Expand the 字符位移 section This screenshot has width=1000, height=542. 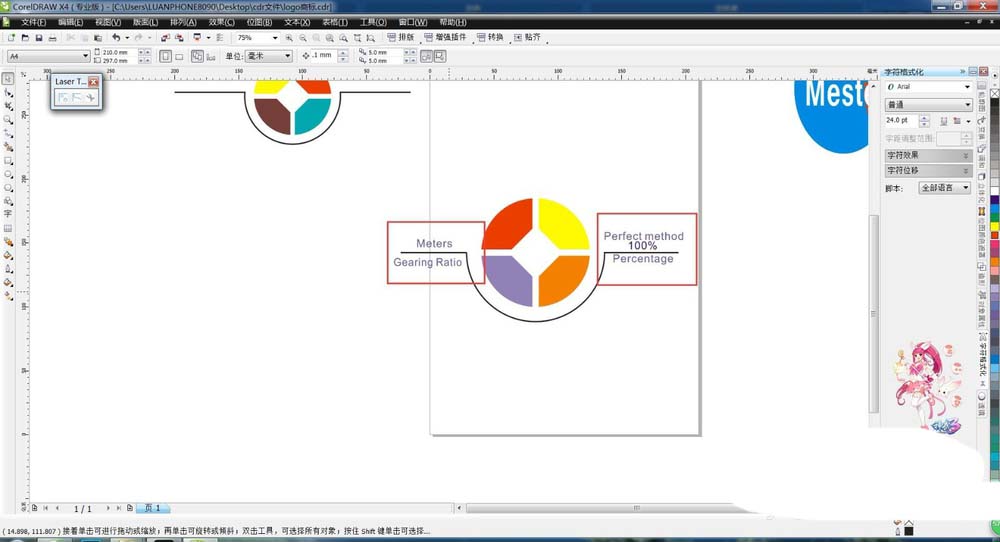click(928, 170)
